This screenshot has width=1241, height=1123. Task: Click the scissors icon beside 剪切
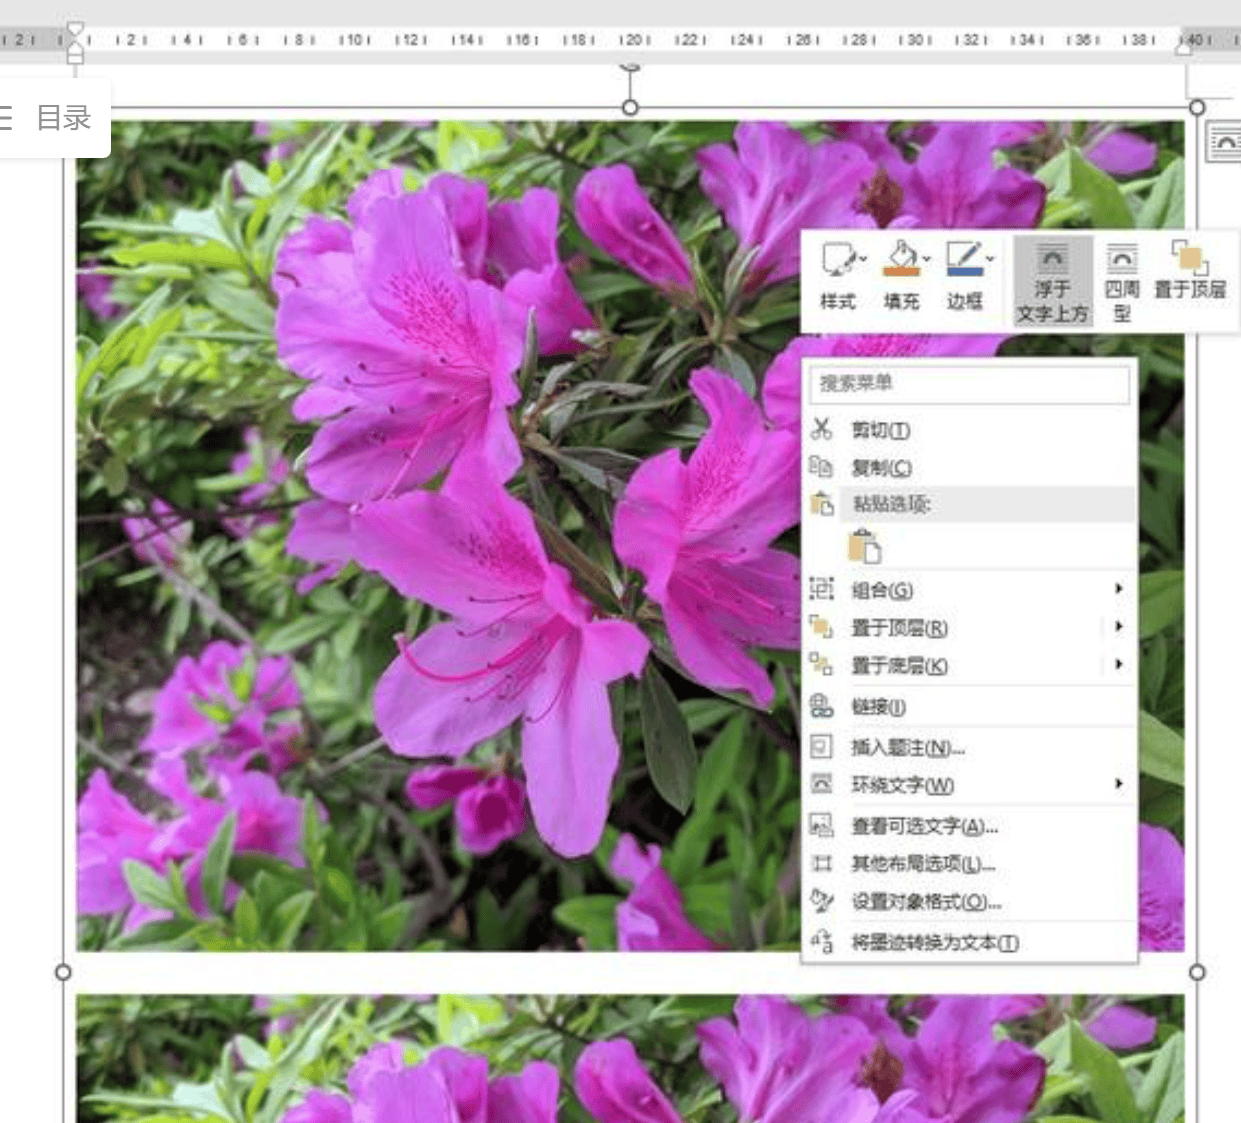pyautogui.click(x=820, y=429)
